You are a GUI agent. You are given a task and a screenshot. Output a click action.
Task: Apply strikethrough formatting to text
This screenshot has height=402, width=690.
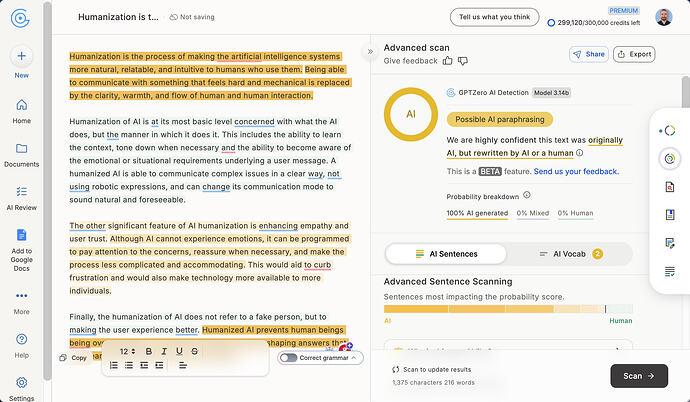(195, 351)
